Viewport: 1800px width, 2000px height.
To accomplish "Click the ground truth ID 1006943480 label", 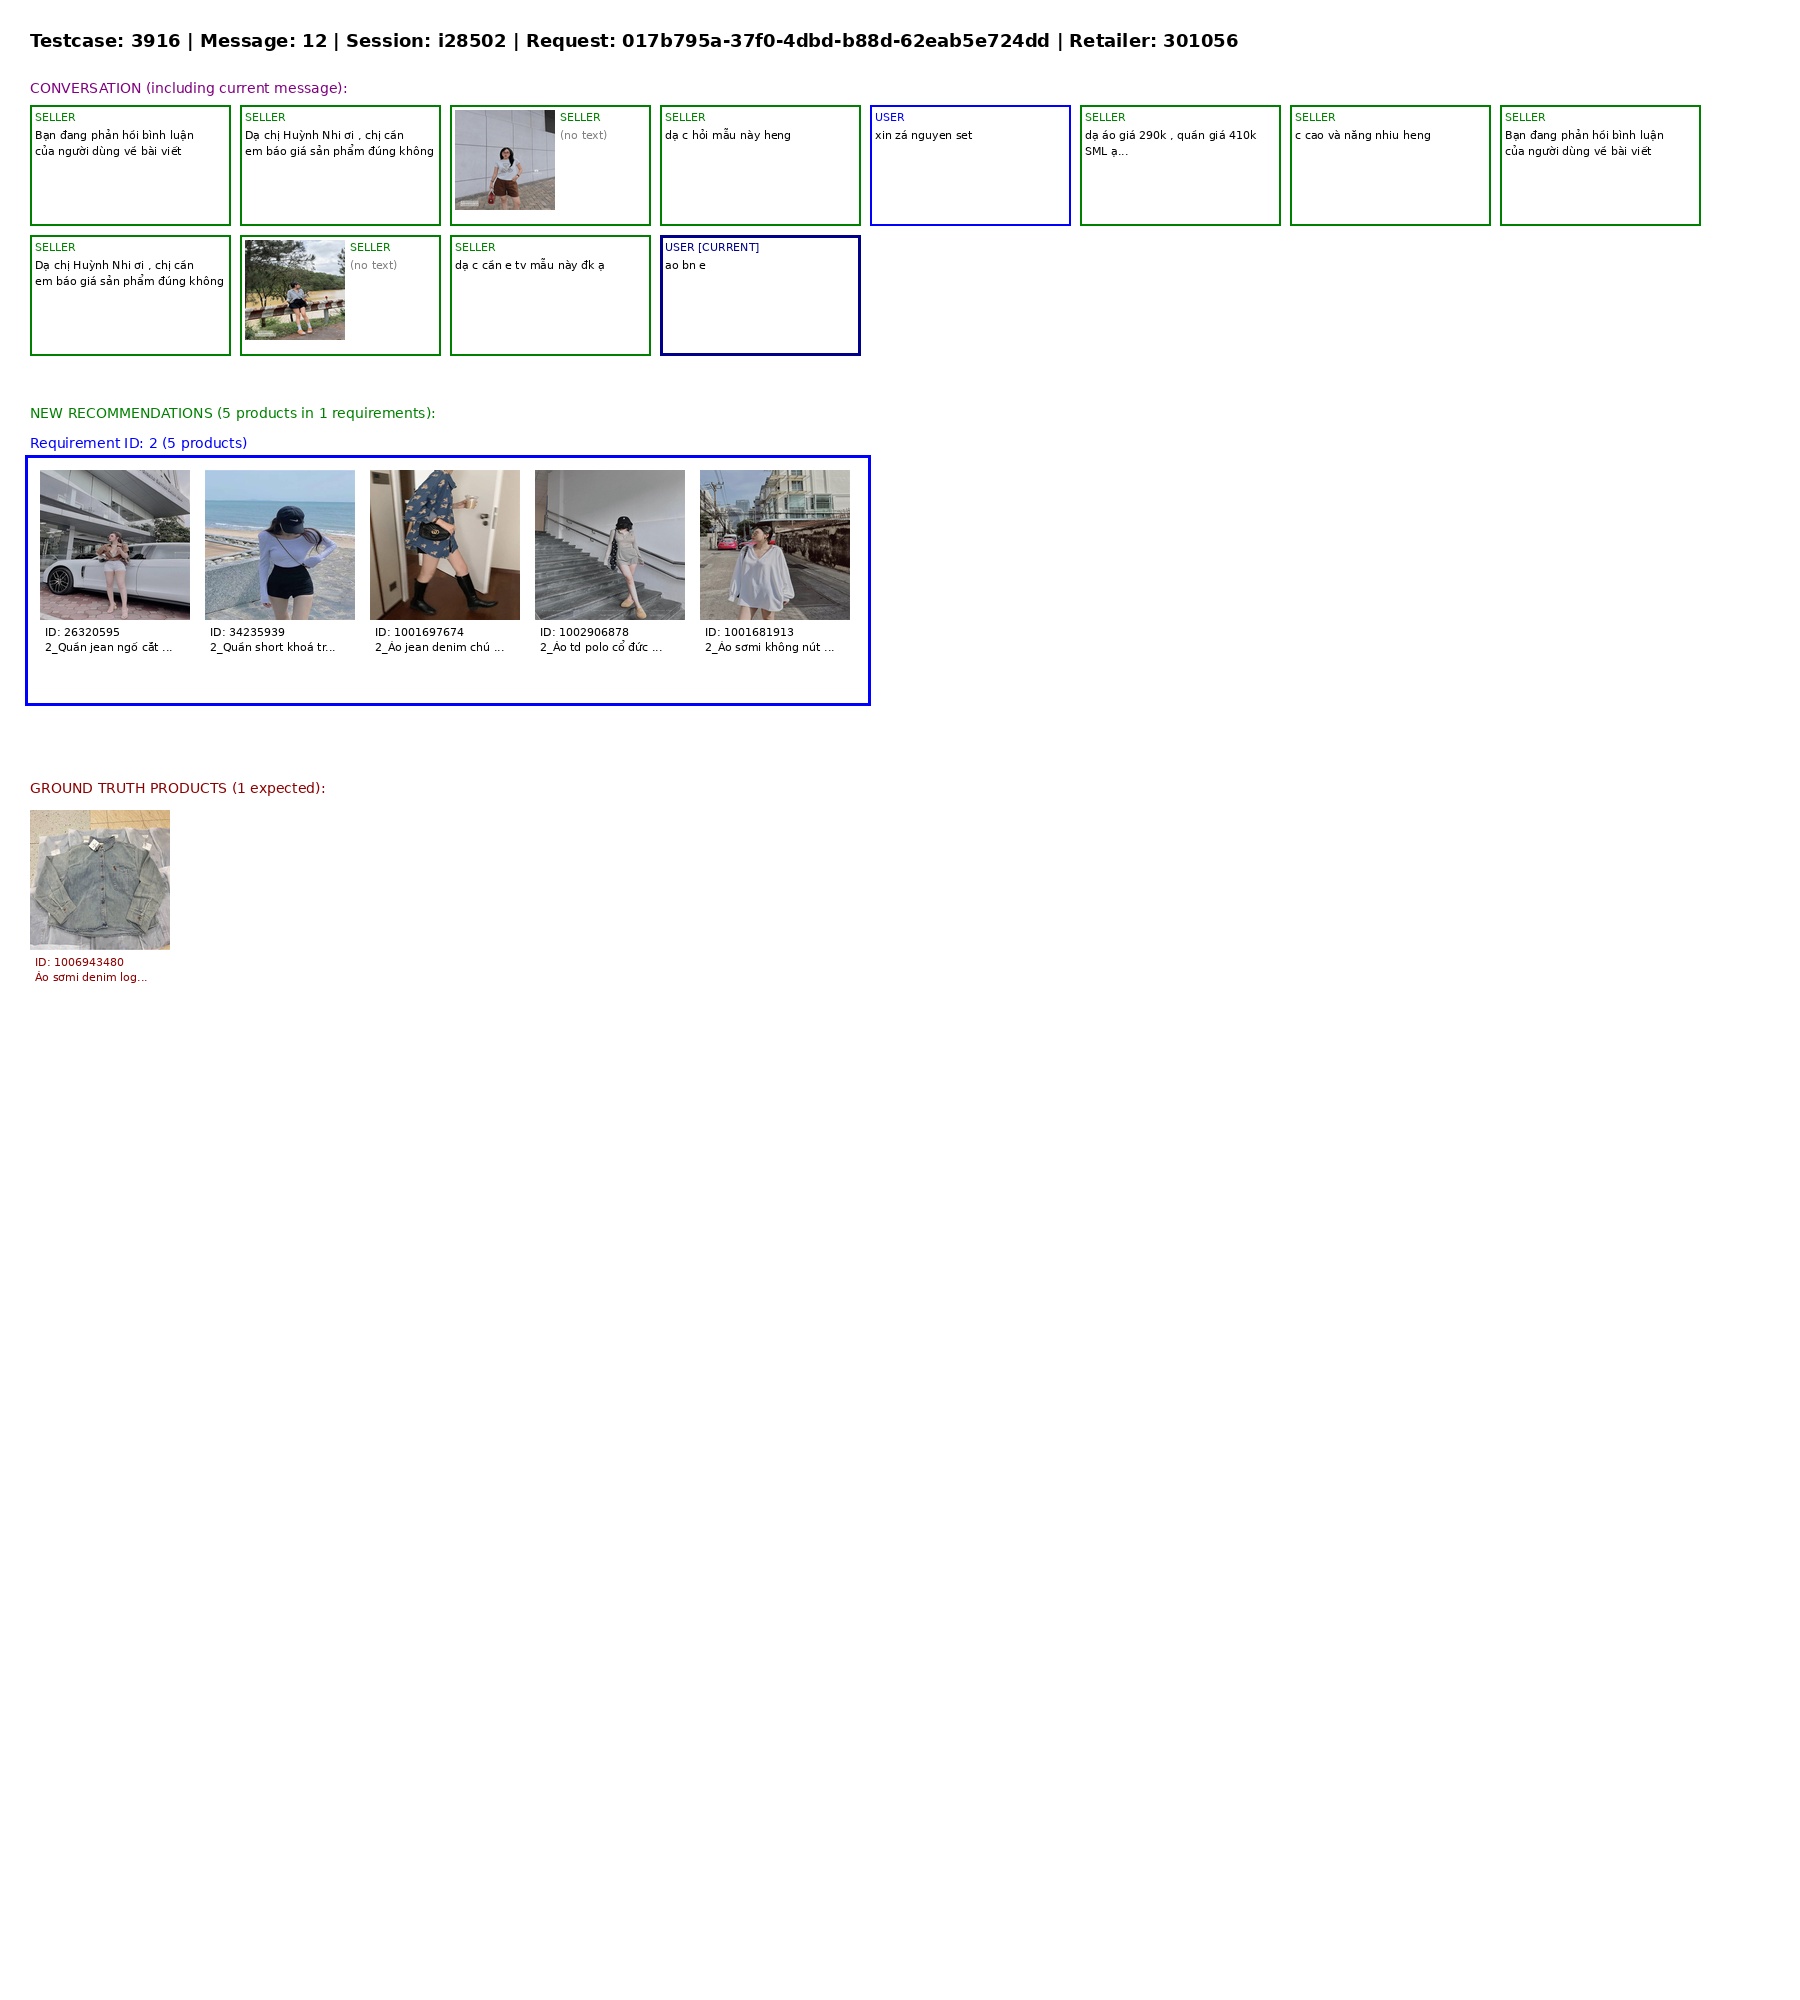I will pos(80,962).
